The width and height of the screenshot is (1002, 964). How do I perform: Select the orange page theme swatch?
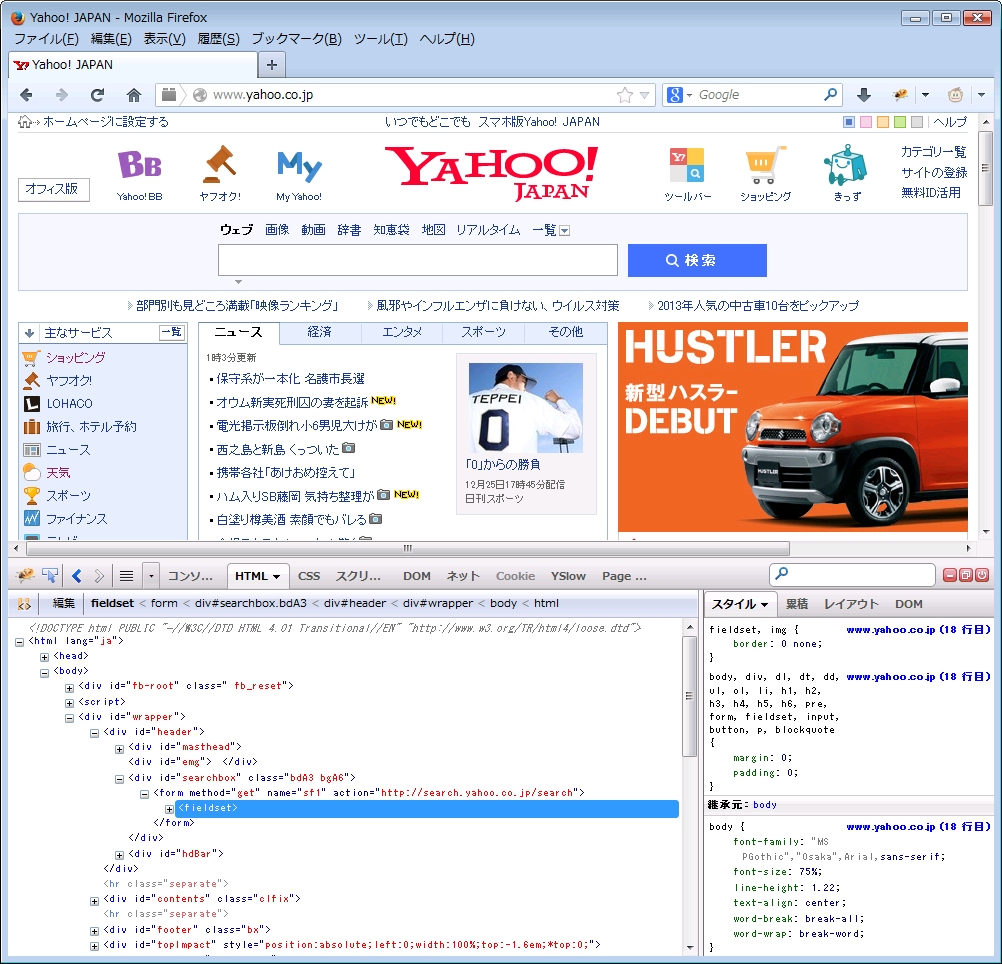[x=883, y=122]
